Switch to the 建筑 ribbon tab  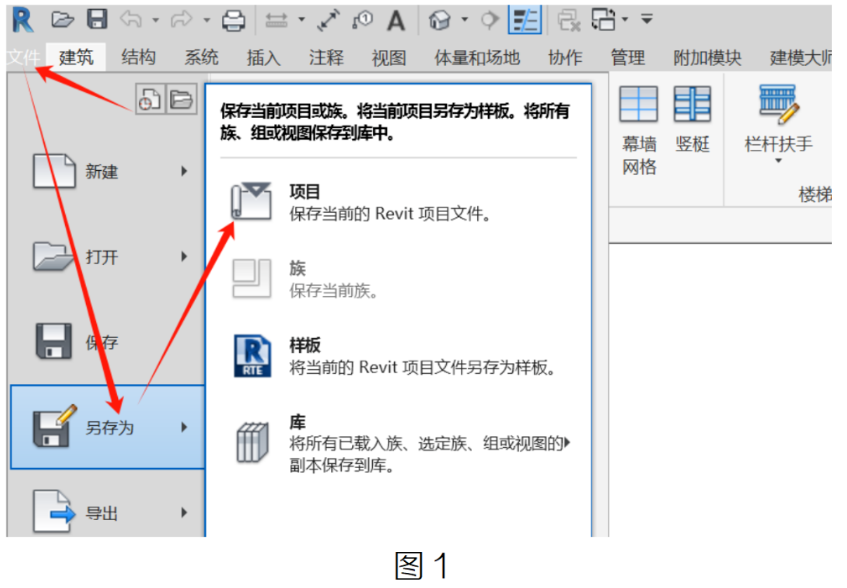(76, 57)
